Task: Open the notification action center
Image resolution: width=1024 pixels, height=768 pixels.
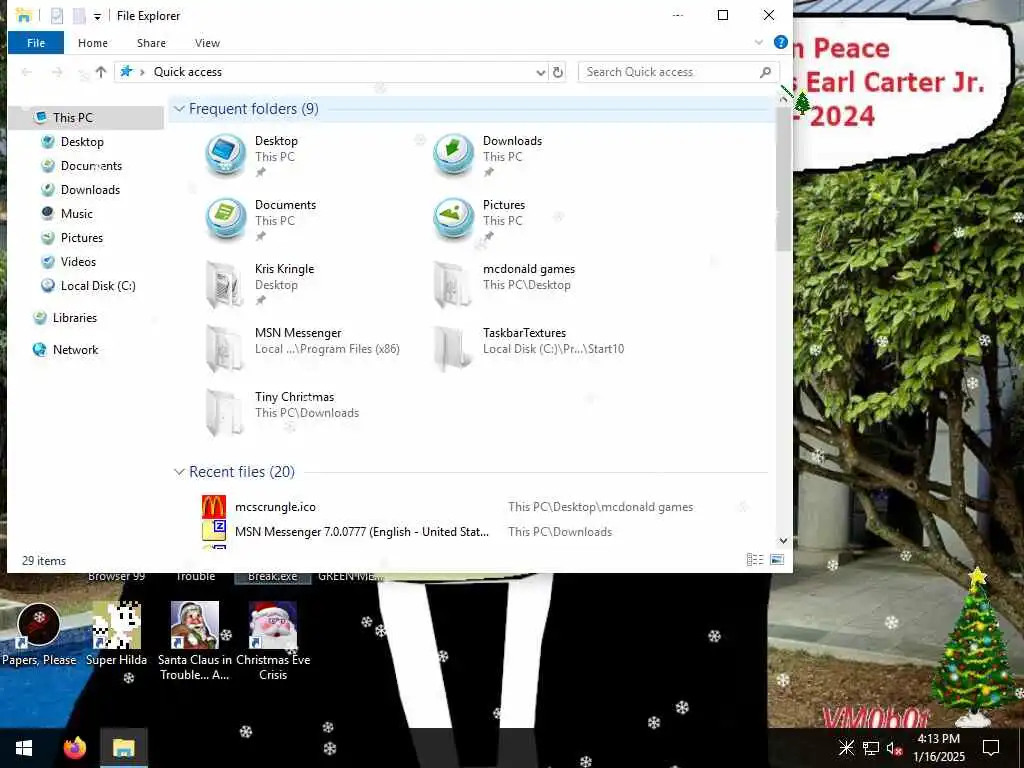Action: pos(991,748)
